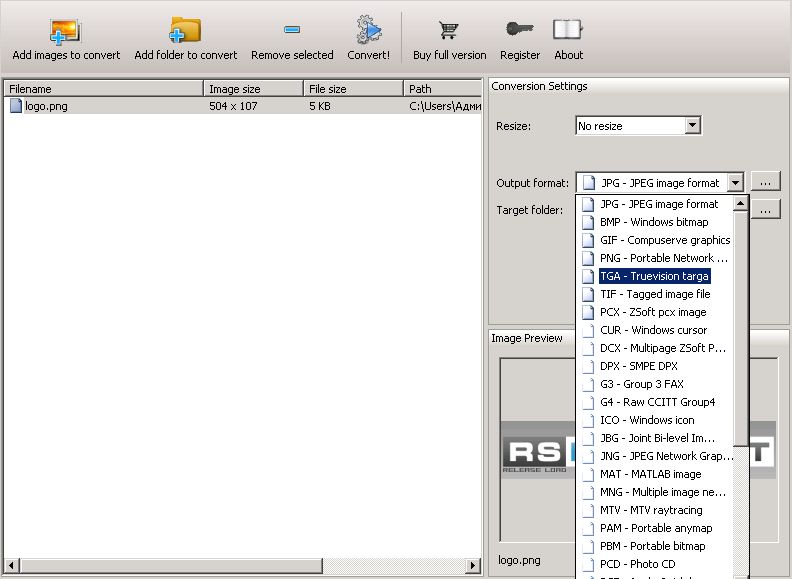Click the browse button beside Output format

click(764, 183)
